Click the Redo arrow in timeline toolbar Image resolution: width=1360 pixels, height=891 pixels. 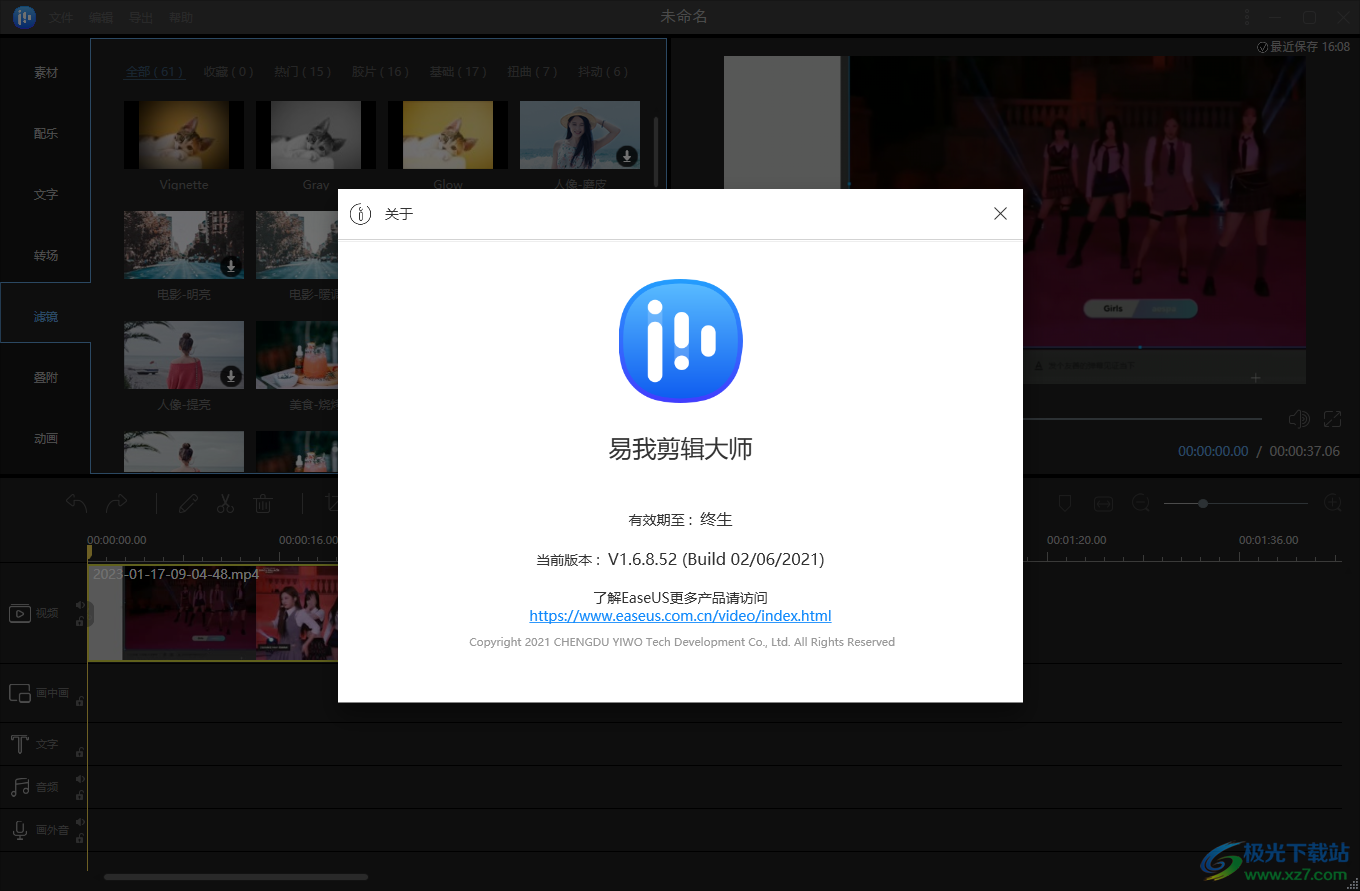click(117, 503)
